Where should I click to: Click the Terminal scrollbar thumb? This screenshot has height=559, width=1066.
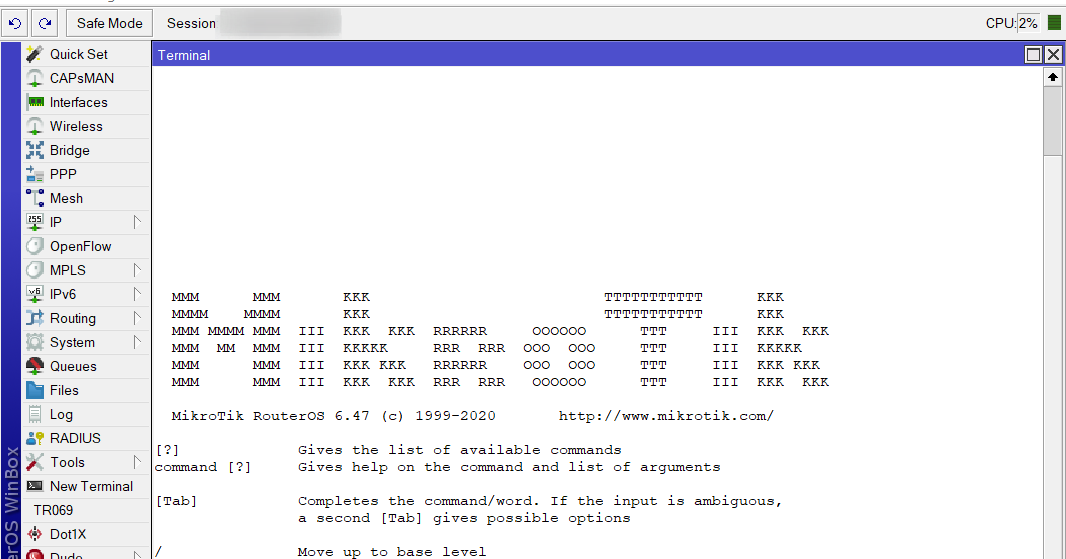point(1053,121)
